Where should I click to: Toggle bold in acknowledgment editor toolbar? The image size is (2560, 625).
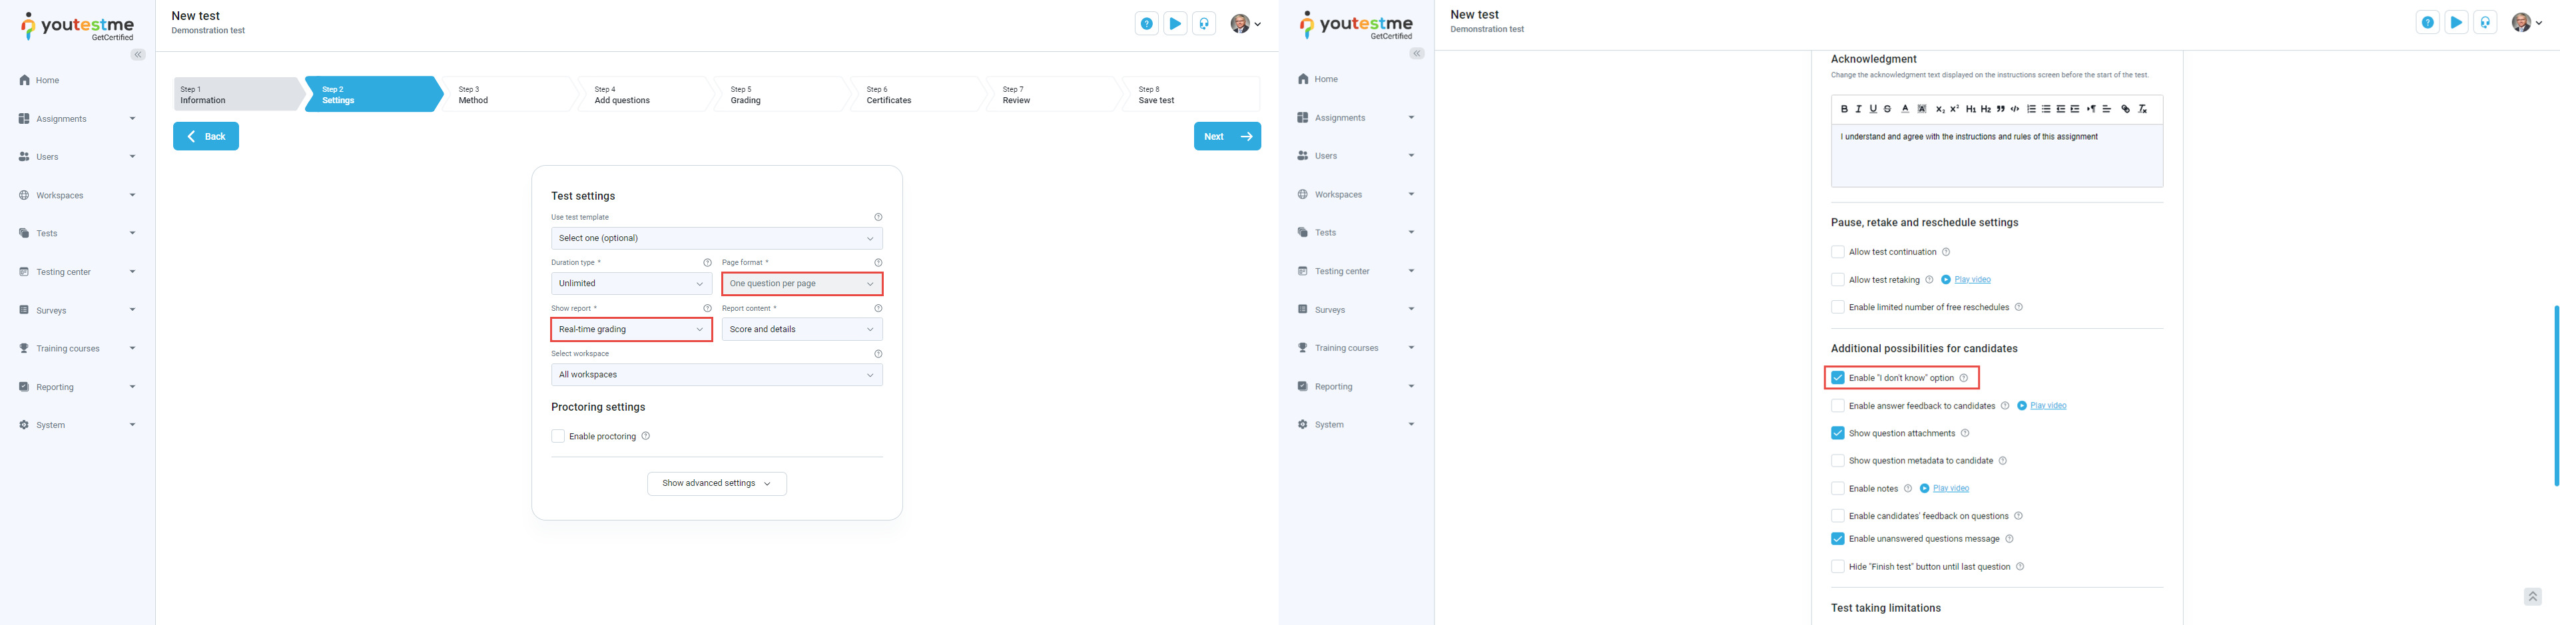pos(1844,109)
